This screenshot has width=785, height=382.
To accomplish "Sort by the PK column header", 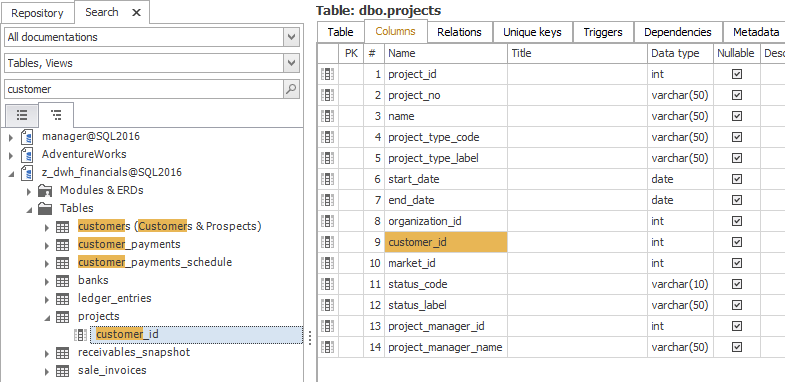I will coord(351,53).
